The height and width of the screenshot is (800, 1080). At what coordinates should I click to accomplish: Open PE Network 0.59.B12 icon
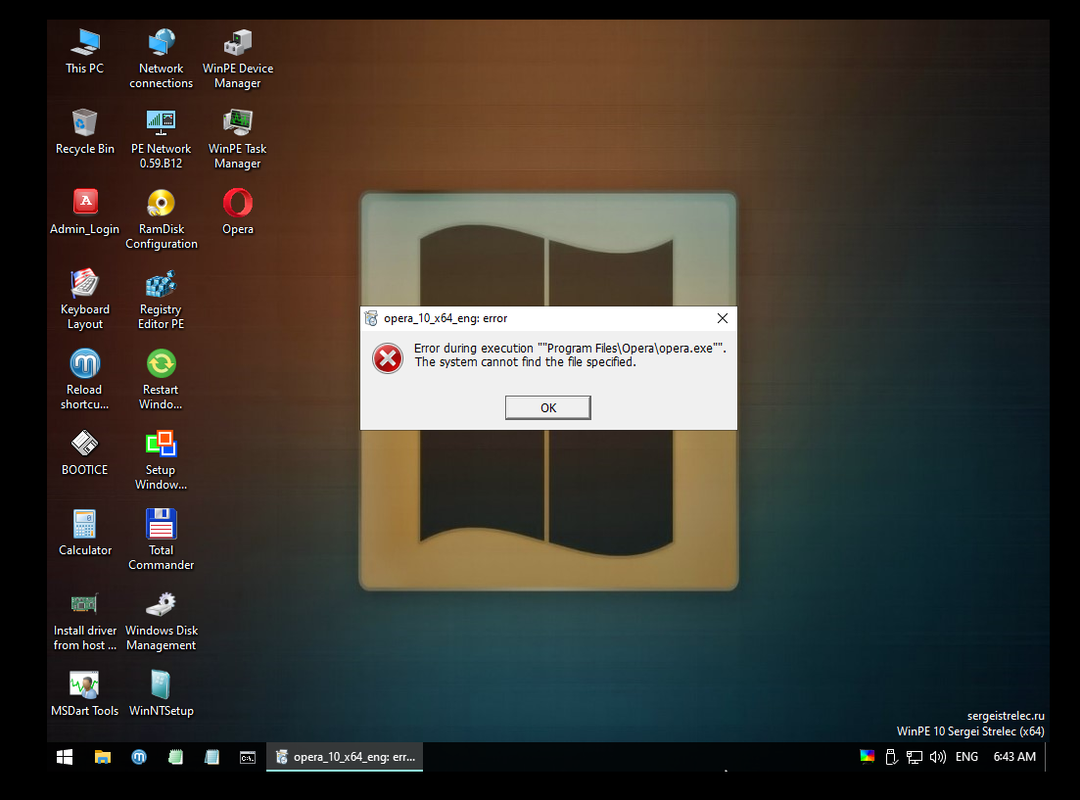click(161, 139)
